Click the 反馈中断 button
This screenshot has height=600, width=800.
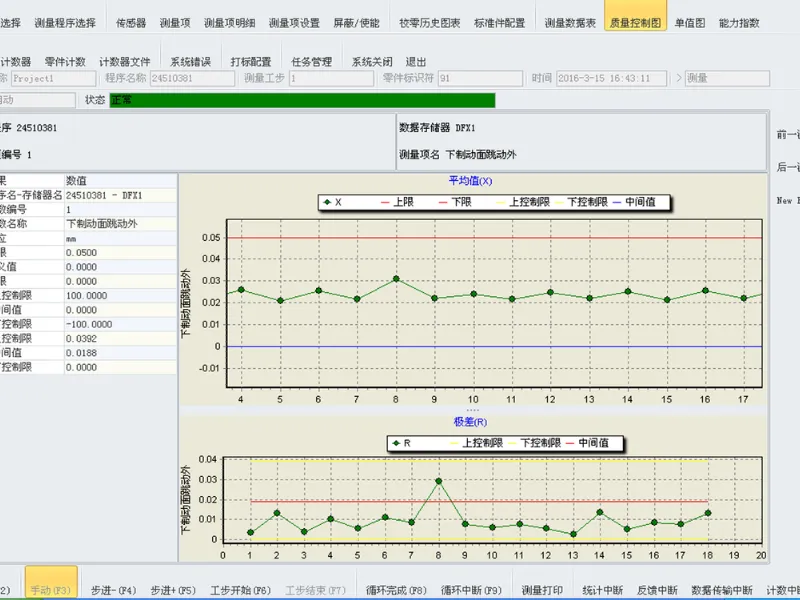[x=657, y=590]
